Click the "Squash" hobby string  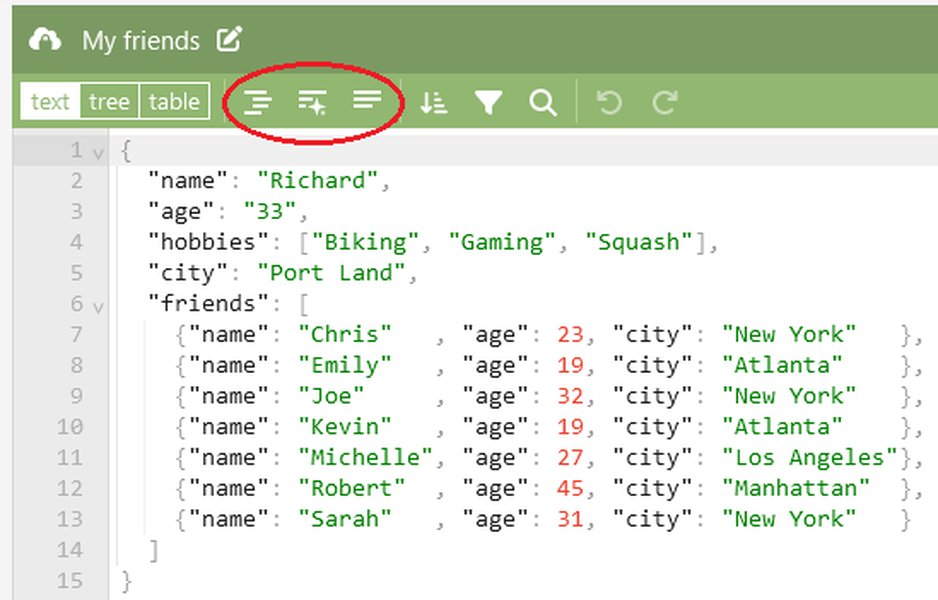639,242
